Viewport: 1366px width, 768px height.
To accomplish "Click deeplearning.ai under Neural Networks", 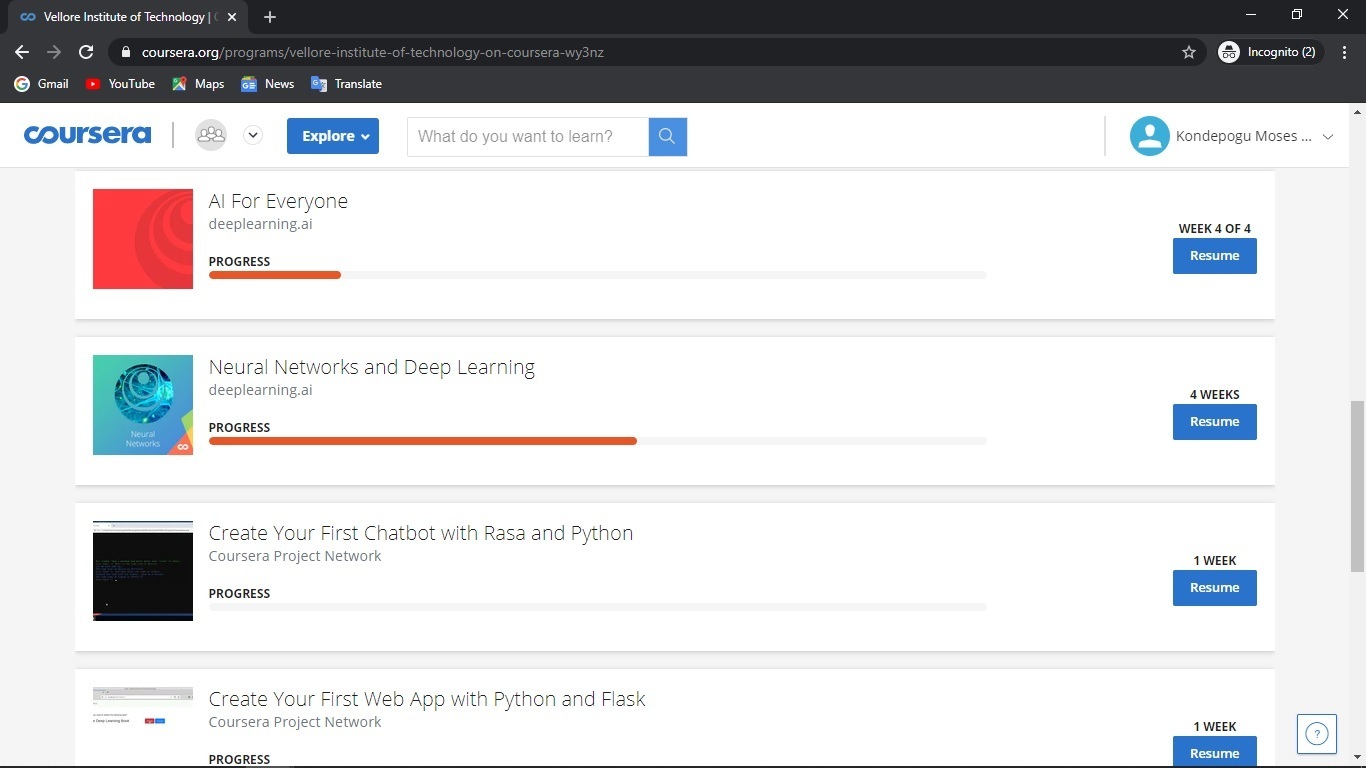I will coord(260,390).
